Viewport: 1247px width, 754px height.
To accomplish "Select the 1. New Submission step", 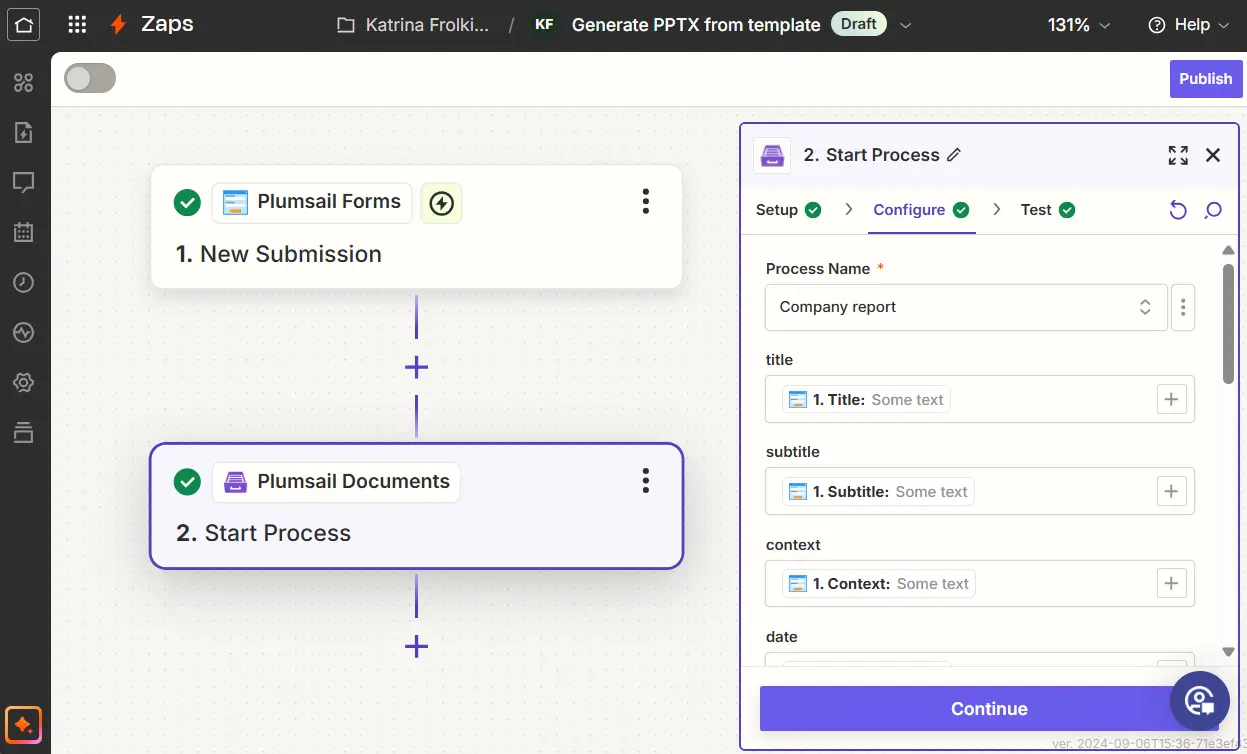I will [x=416, y=228].
